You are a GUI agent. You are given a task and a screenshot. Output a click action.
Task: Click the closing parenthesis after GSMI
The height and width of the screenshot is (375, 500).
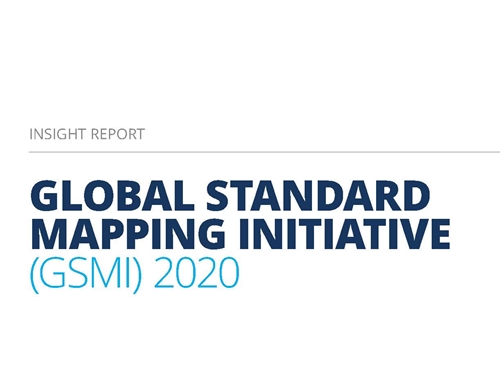pyautogui.click(x=138, y=275)
